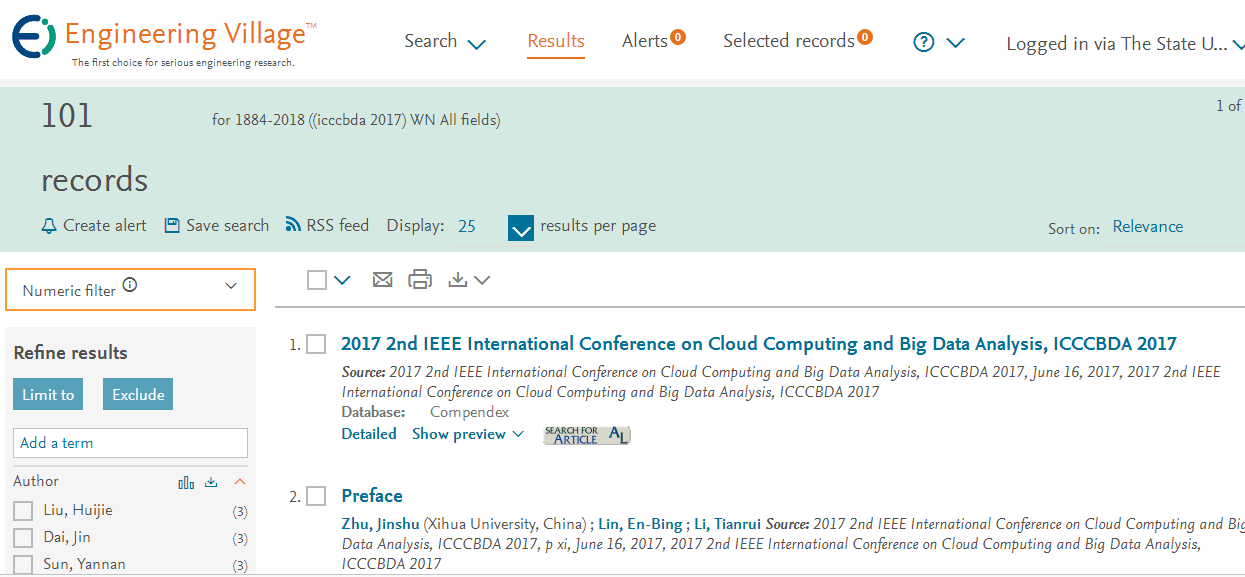The width and height of the screenshot is (1245, 577).
Task: Collapse the Author facet section
Action: tap(239, 482)
